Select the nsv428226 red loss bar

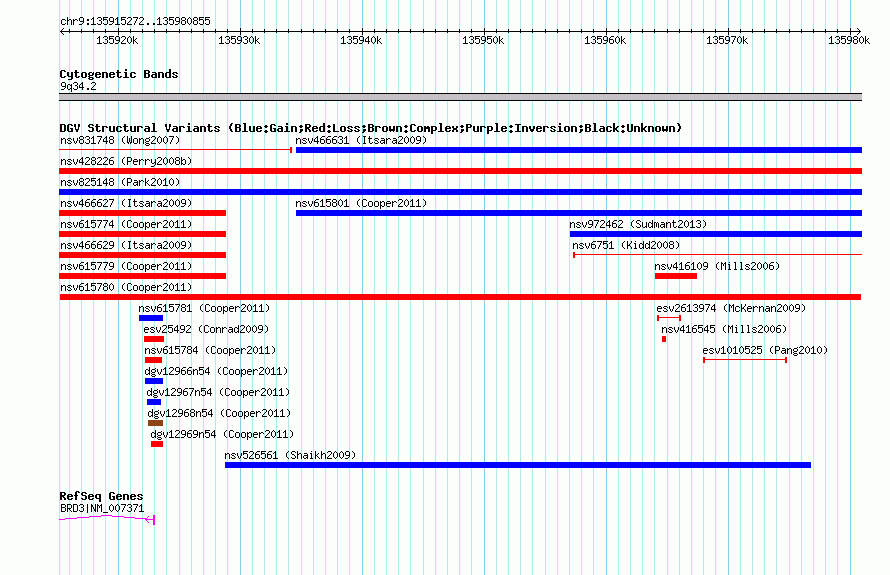(460, 171)
